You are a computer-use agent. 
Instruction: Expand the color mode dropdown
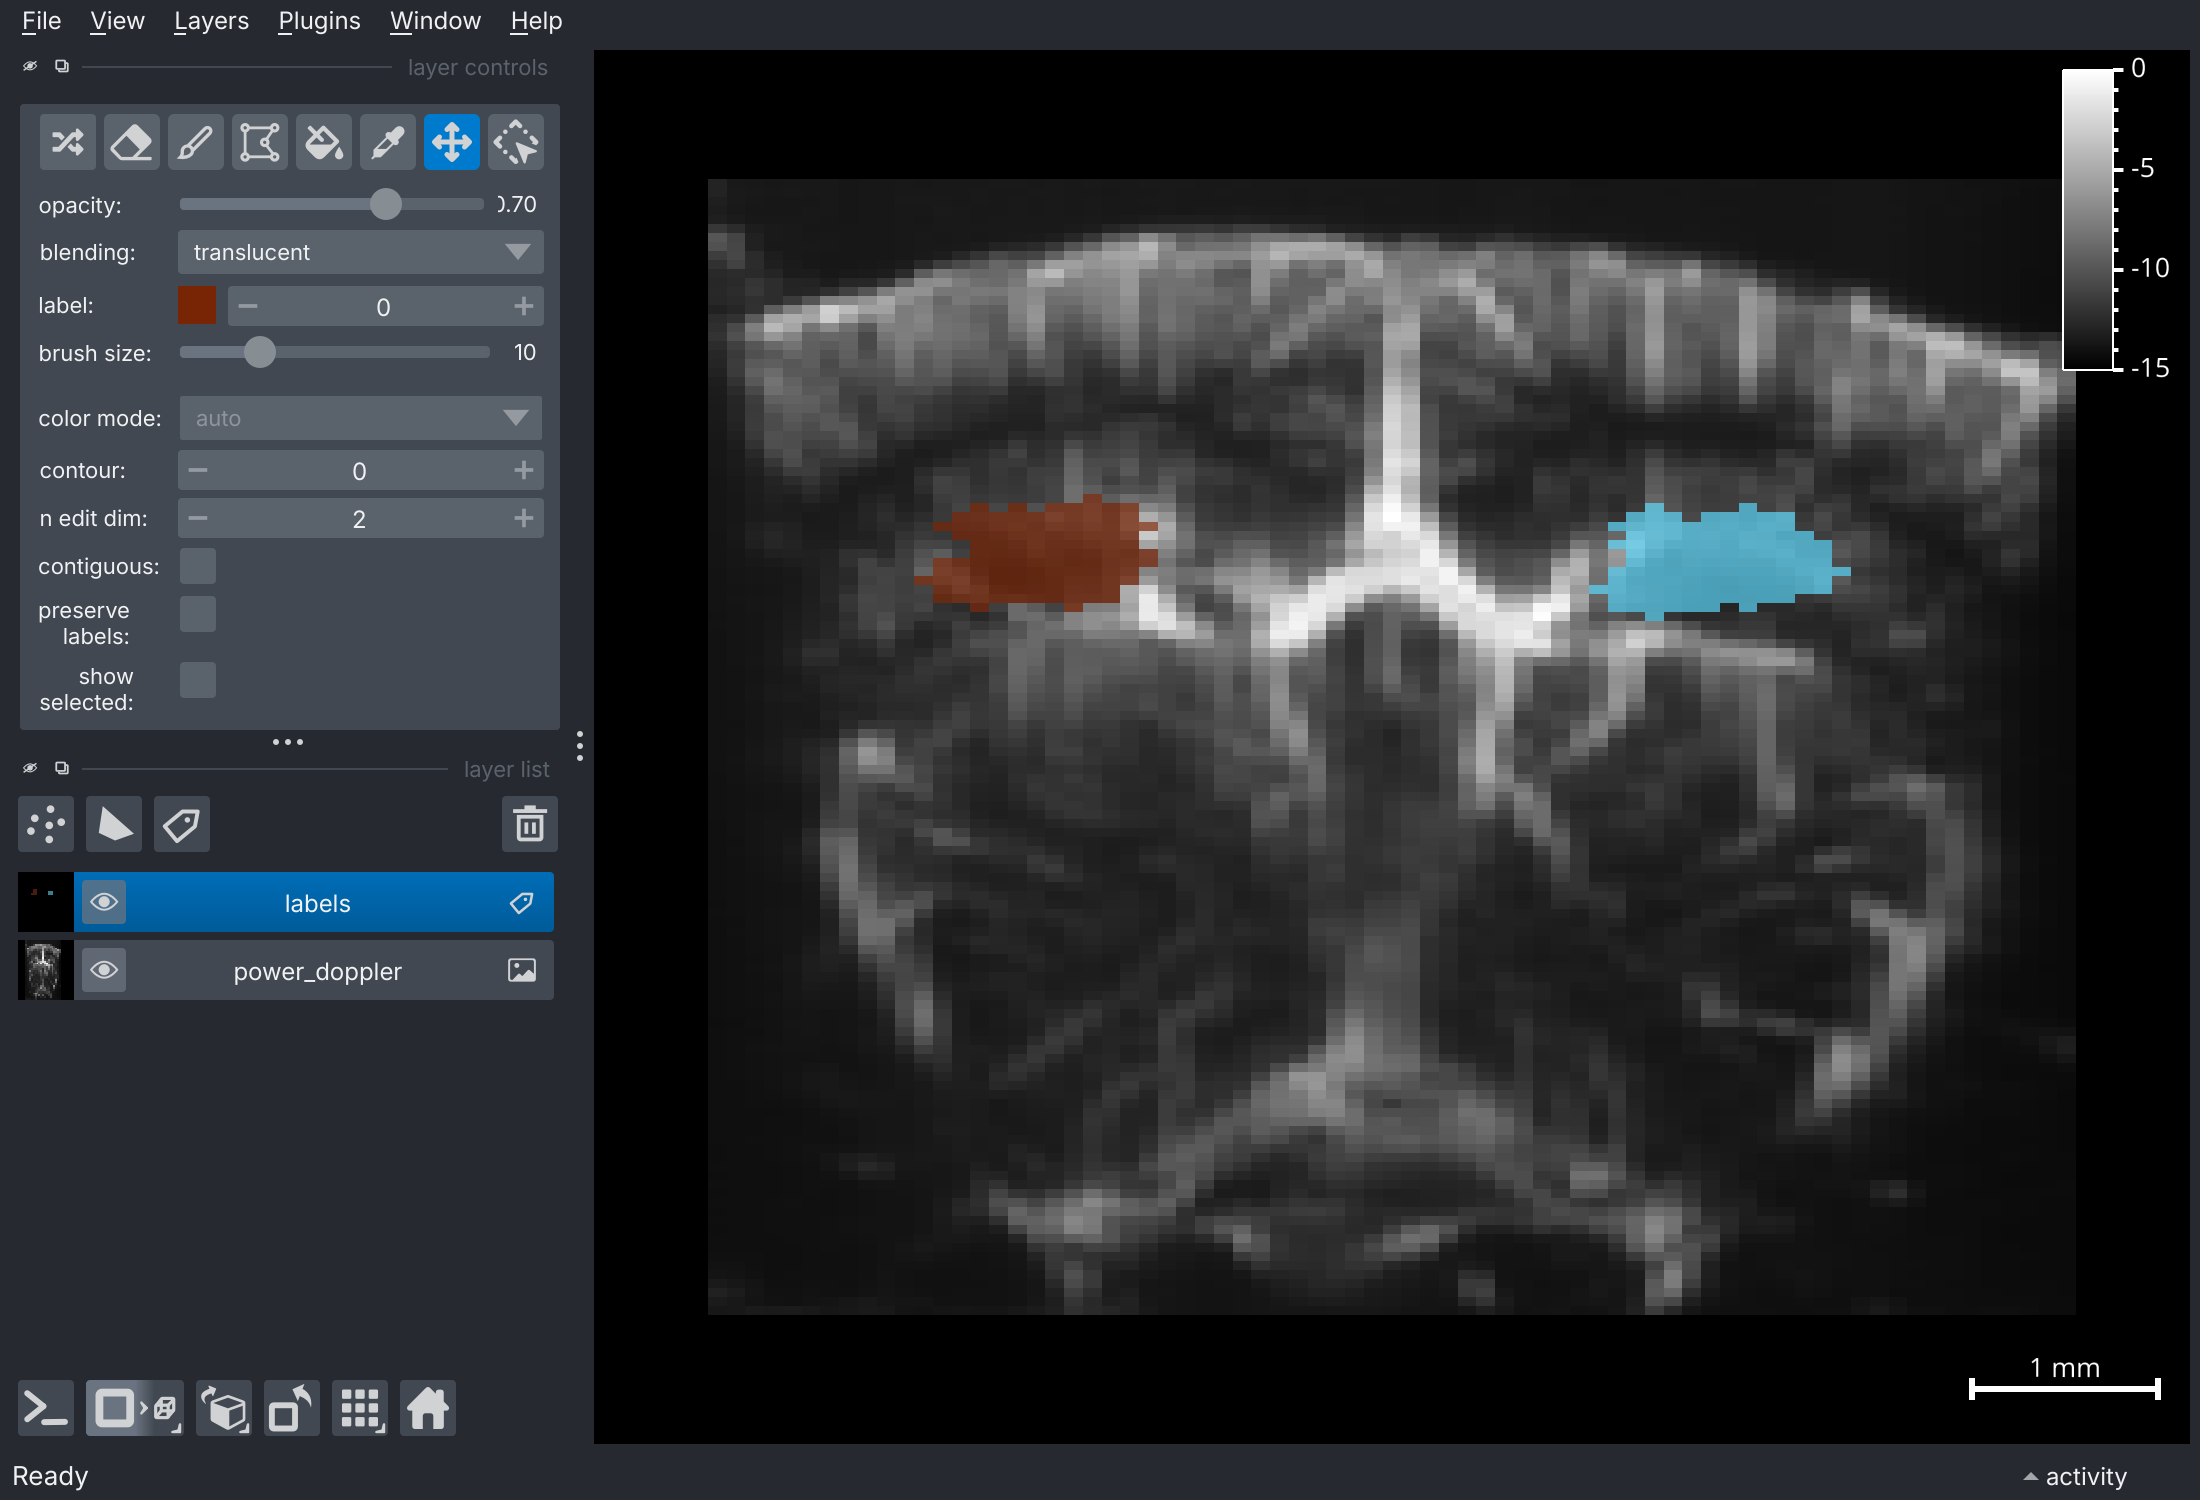[360, 418]
